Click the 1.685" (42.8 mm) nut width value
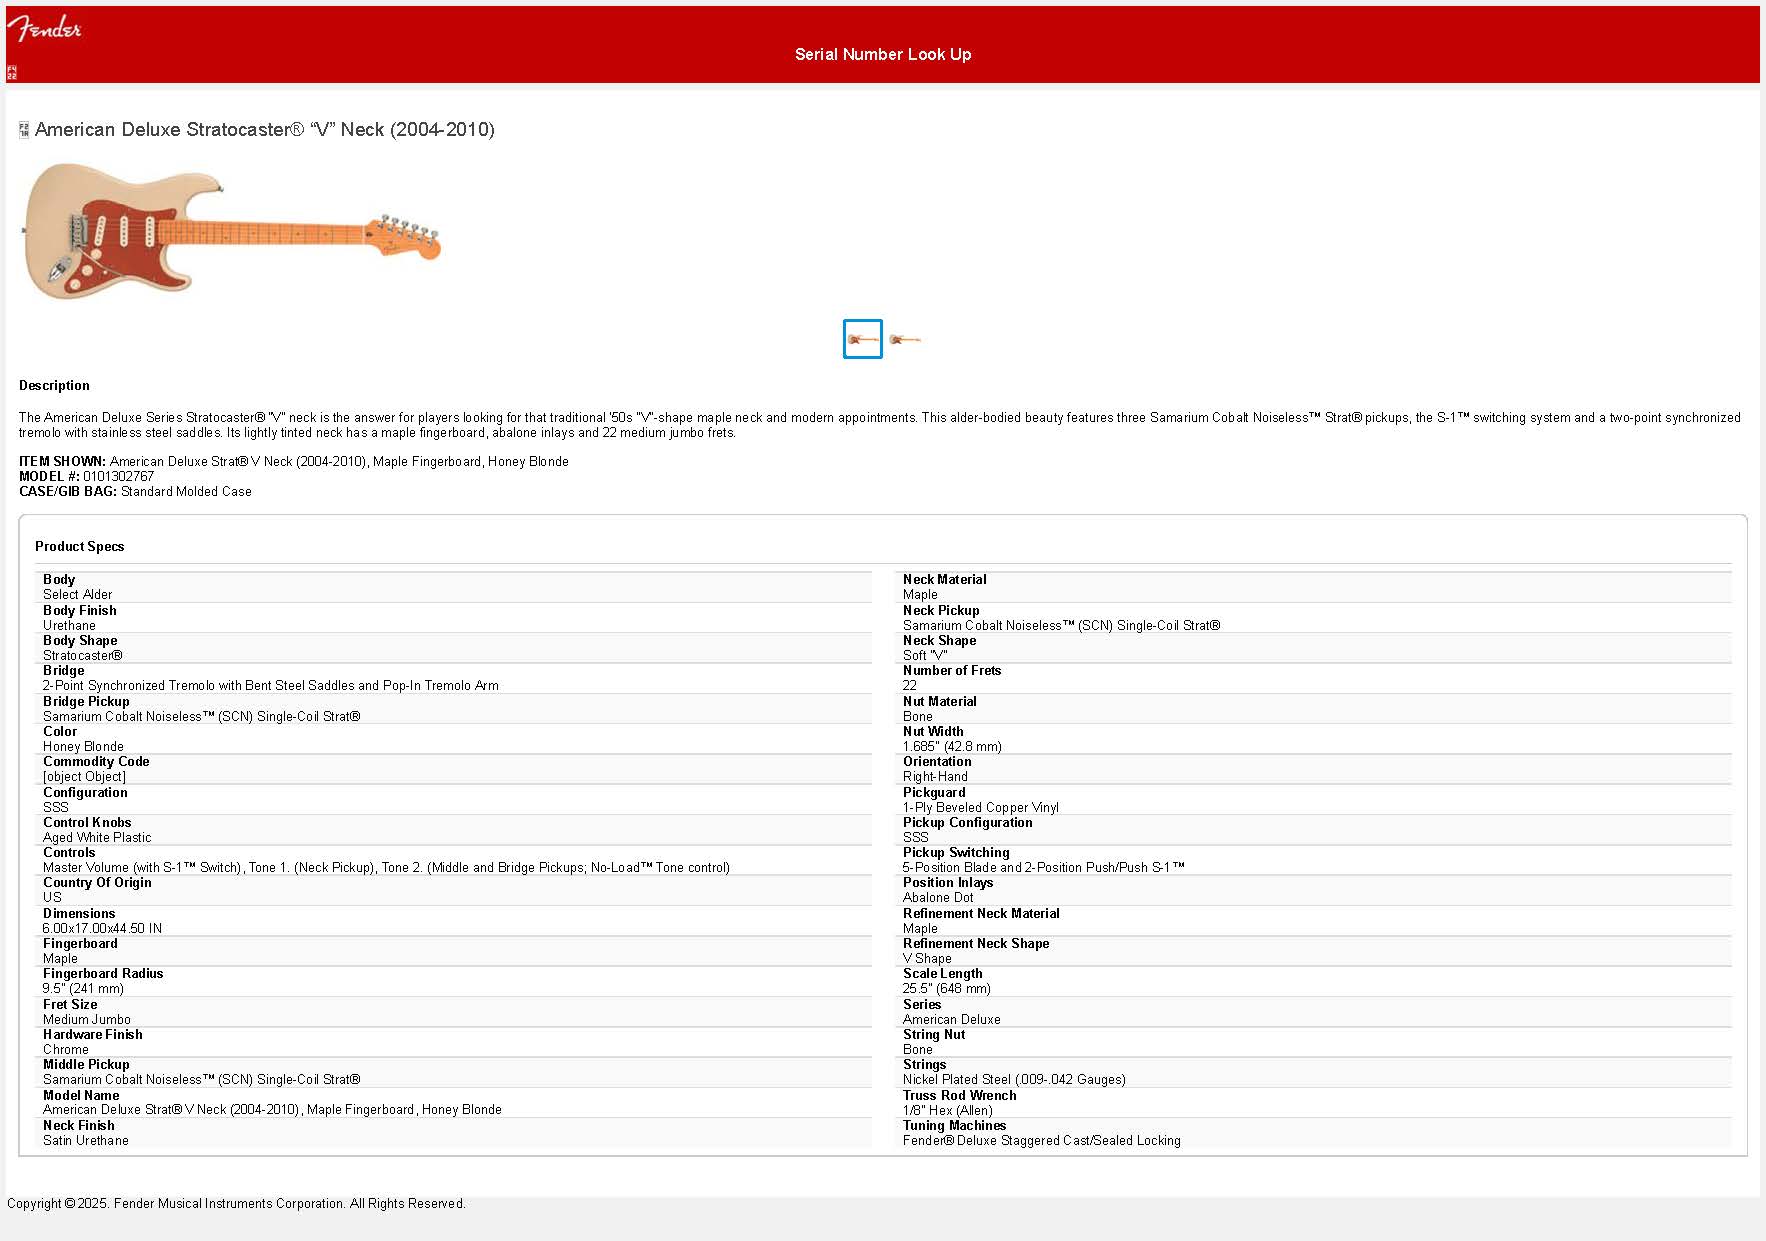 (x=952, y=746)
